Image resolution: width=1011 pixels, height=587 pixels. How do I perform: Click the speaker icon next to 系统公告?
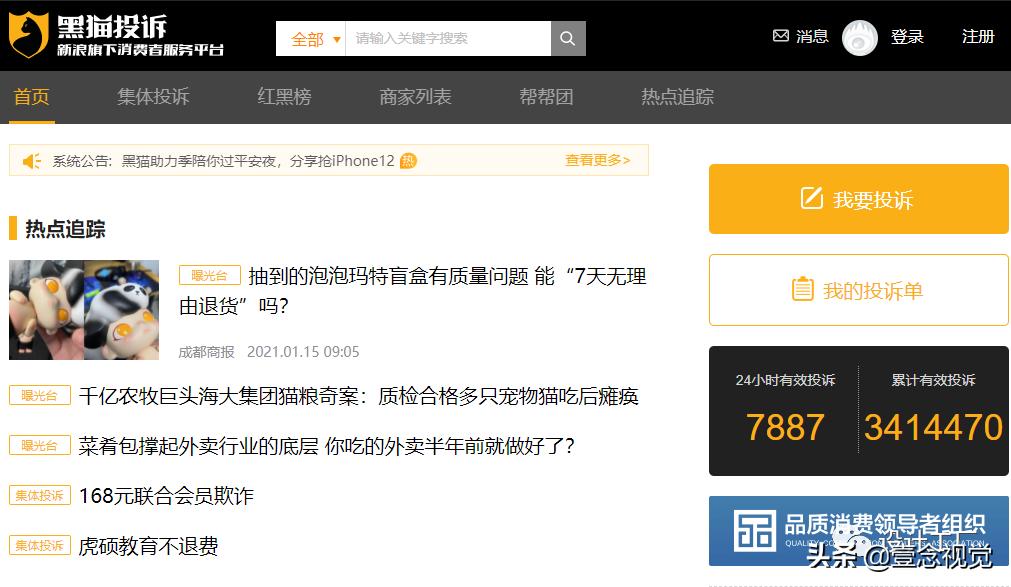click(x=30, y=160)
